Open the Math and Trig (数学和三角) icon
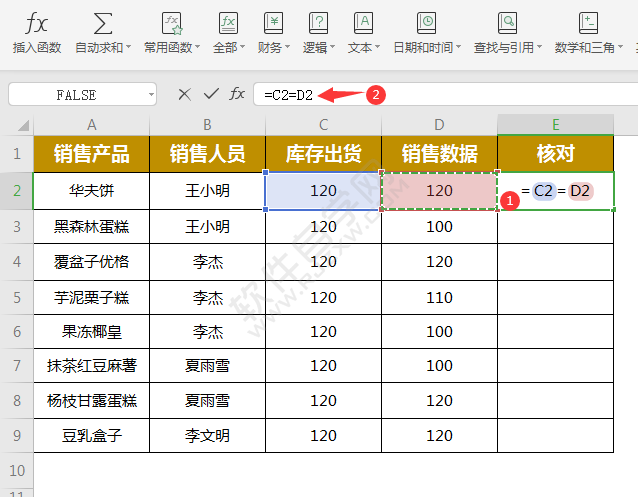This screenshot has width=638, height=497. [x=588, y=23]
